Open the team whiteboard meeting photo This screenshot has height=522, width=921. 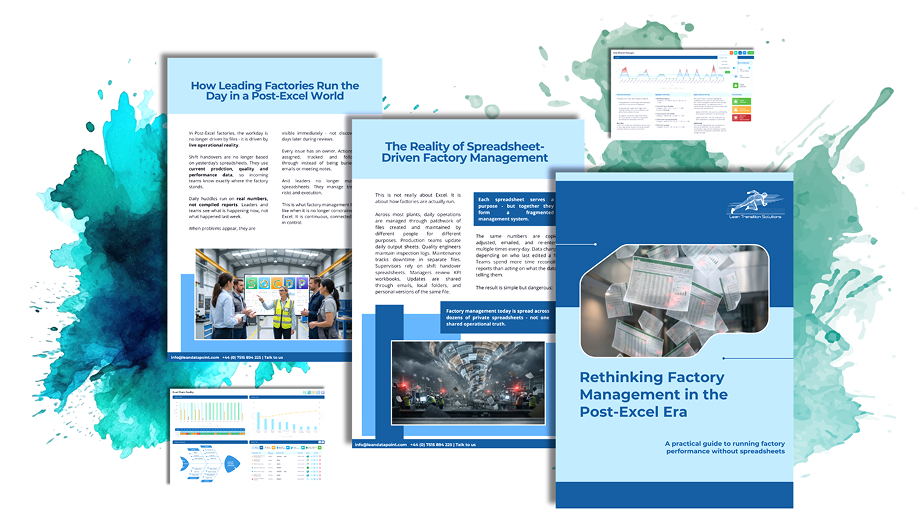274,294
